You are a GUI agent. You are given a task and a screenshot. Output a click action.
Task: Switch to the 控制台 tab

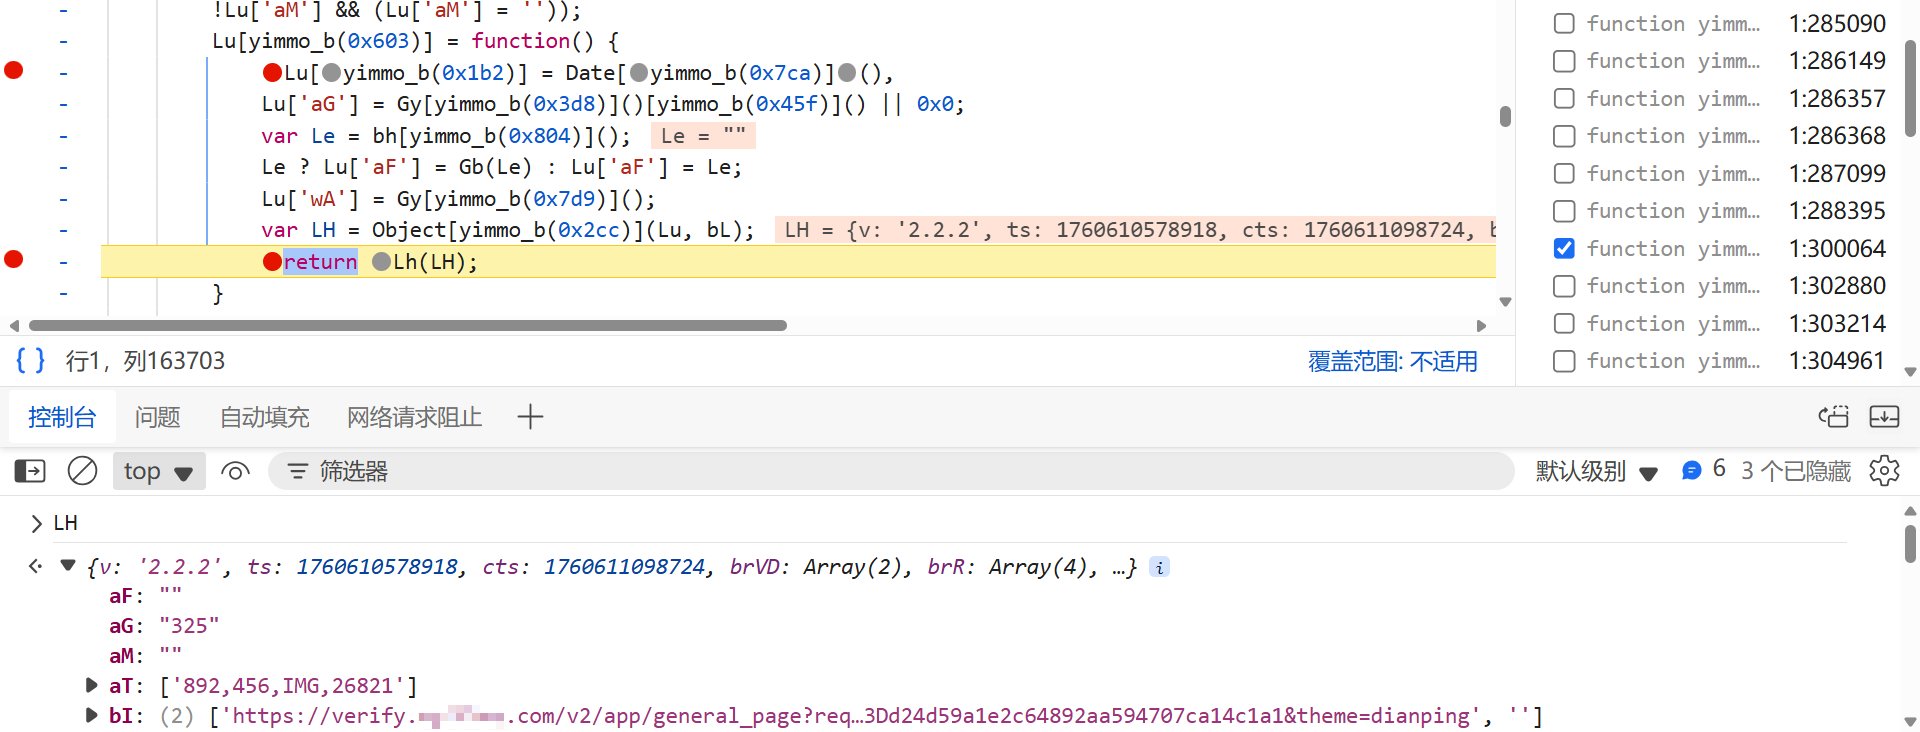(62, 417)
